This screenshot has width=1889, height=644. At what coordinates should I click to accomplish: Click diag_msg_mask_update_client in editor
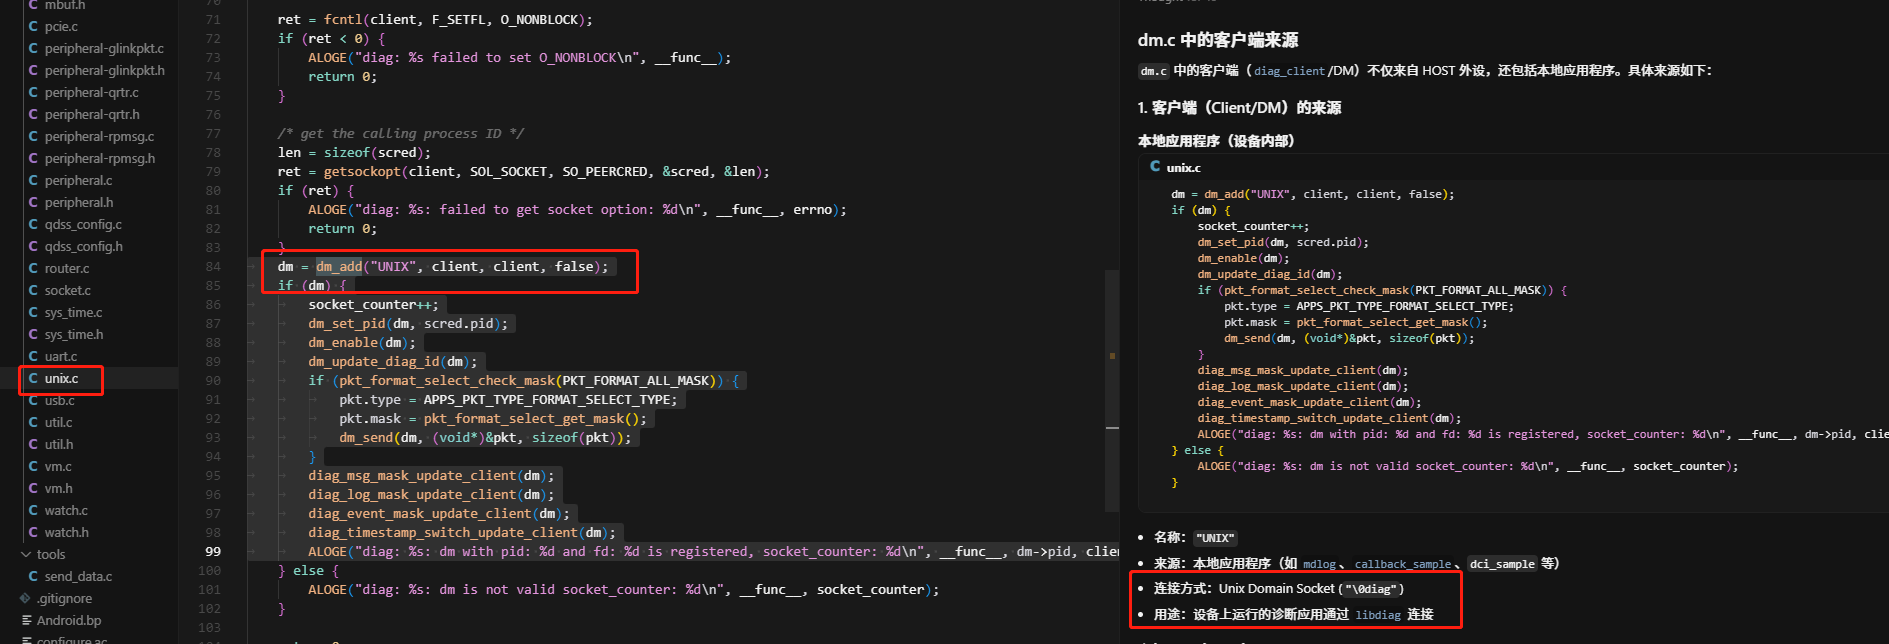coord(412,475)
